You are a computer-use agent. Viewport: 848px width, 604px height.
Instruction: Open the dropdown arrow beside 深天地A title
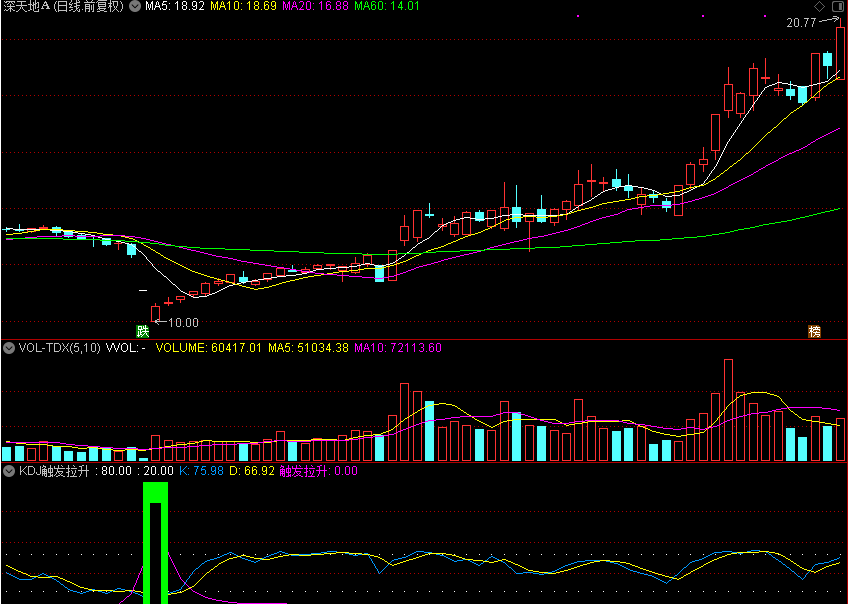pos(135,6)
